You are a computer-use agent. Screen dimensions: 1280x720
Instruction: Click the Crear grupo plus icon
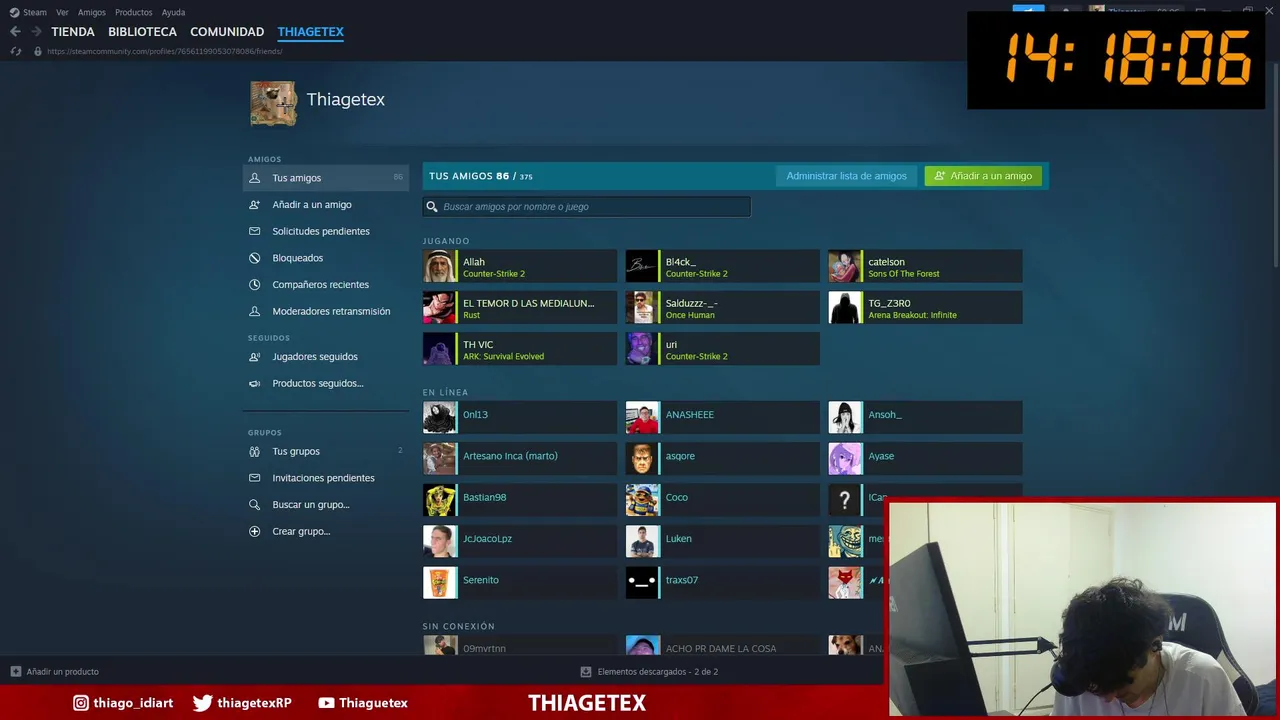[254, 531]
